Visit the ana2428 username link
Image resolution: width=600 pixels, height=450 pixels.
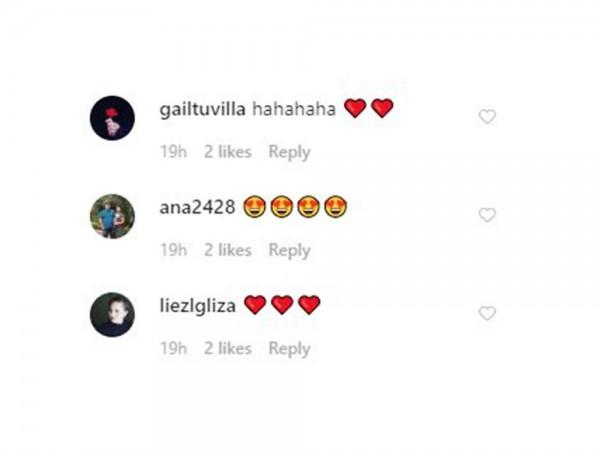(x=197, y=207)
